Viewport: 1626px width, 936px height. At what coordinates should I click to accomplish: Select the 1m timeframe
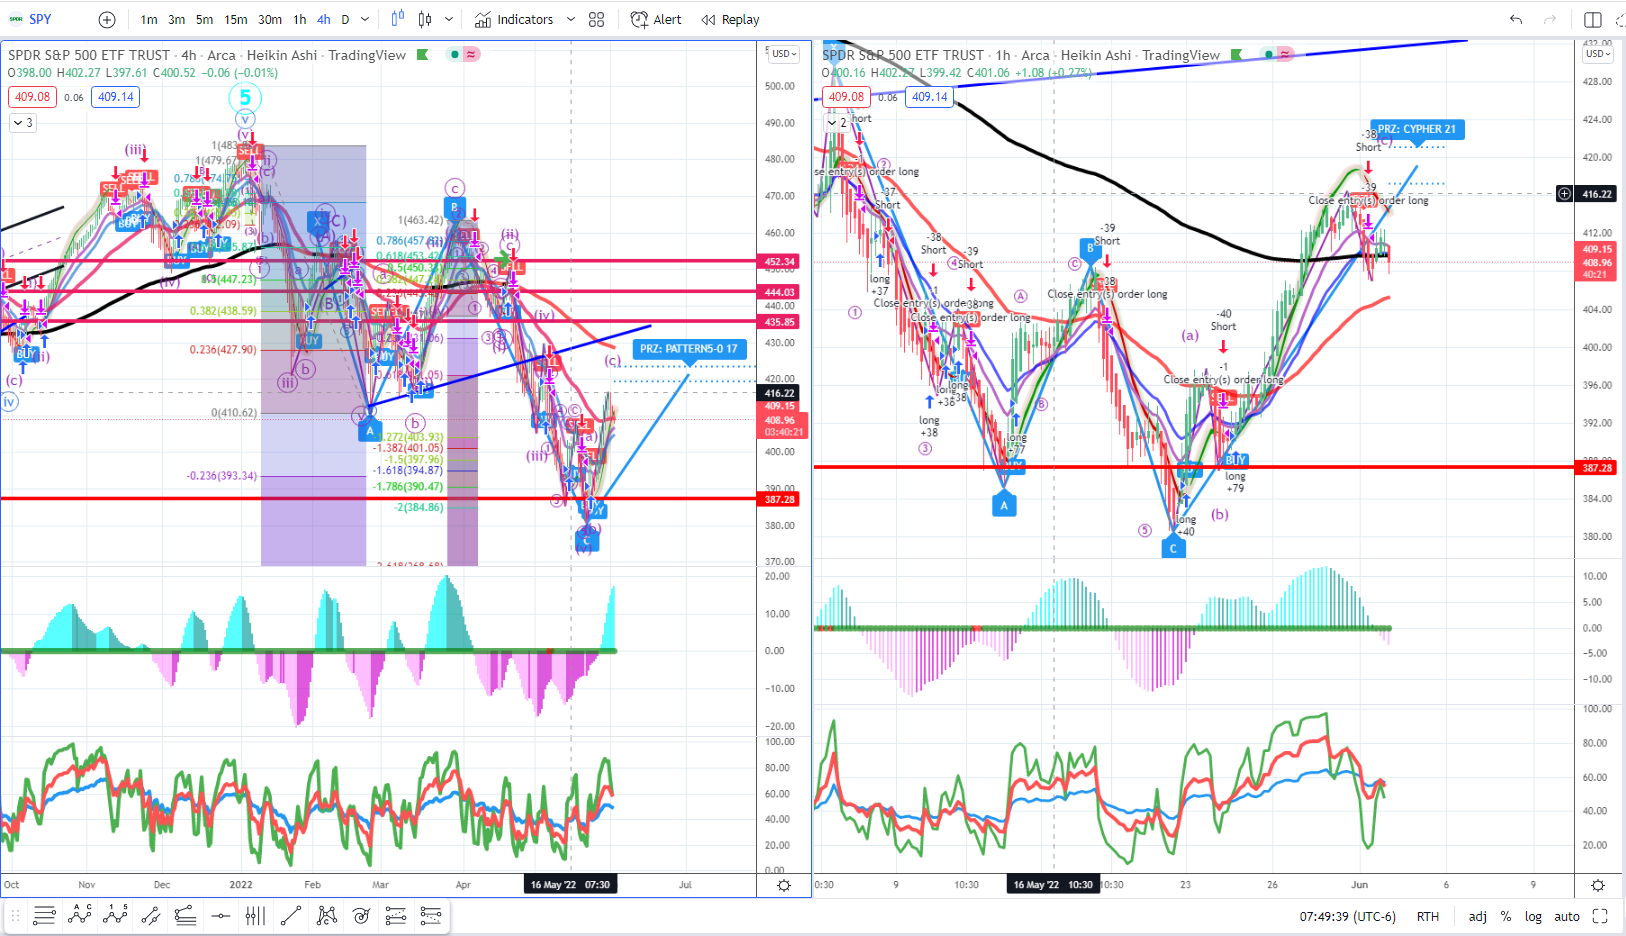pos(149,19)
